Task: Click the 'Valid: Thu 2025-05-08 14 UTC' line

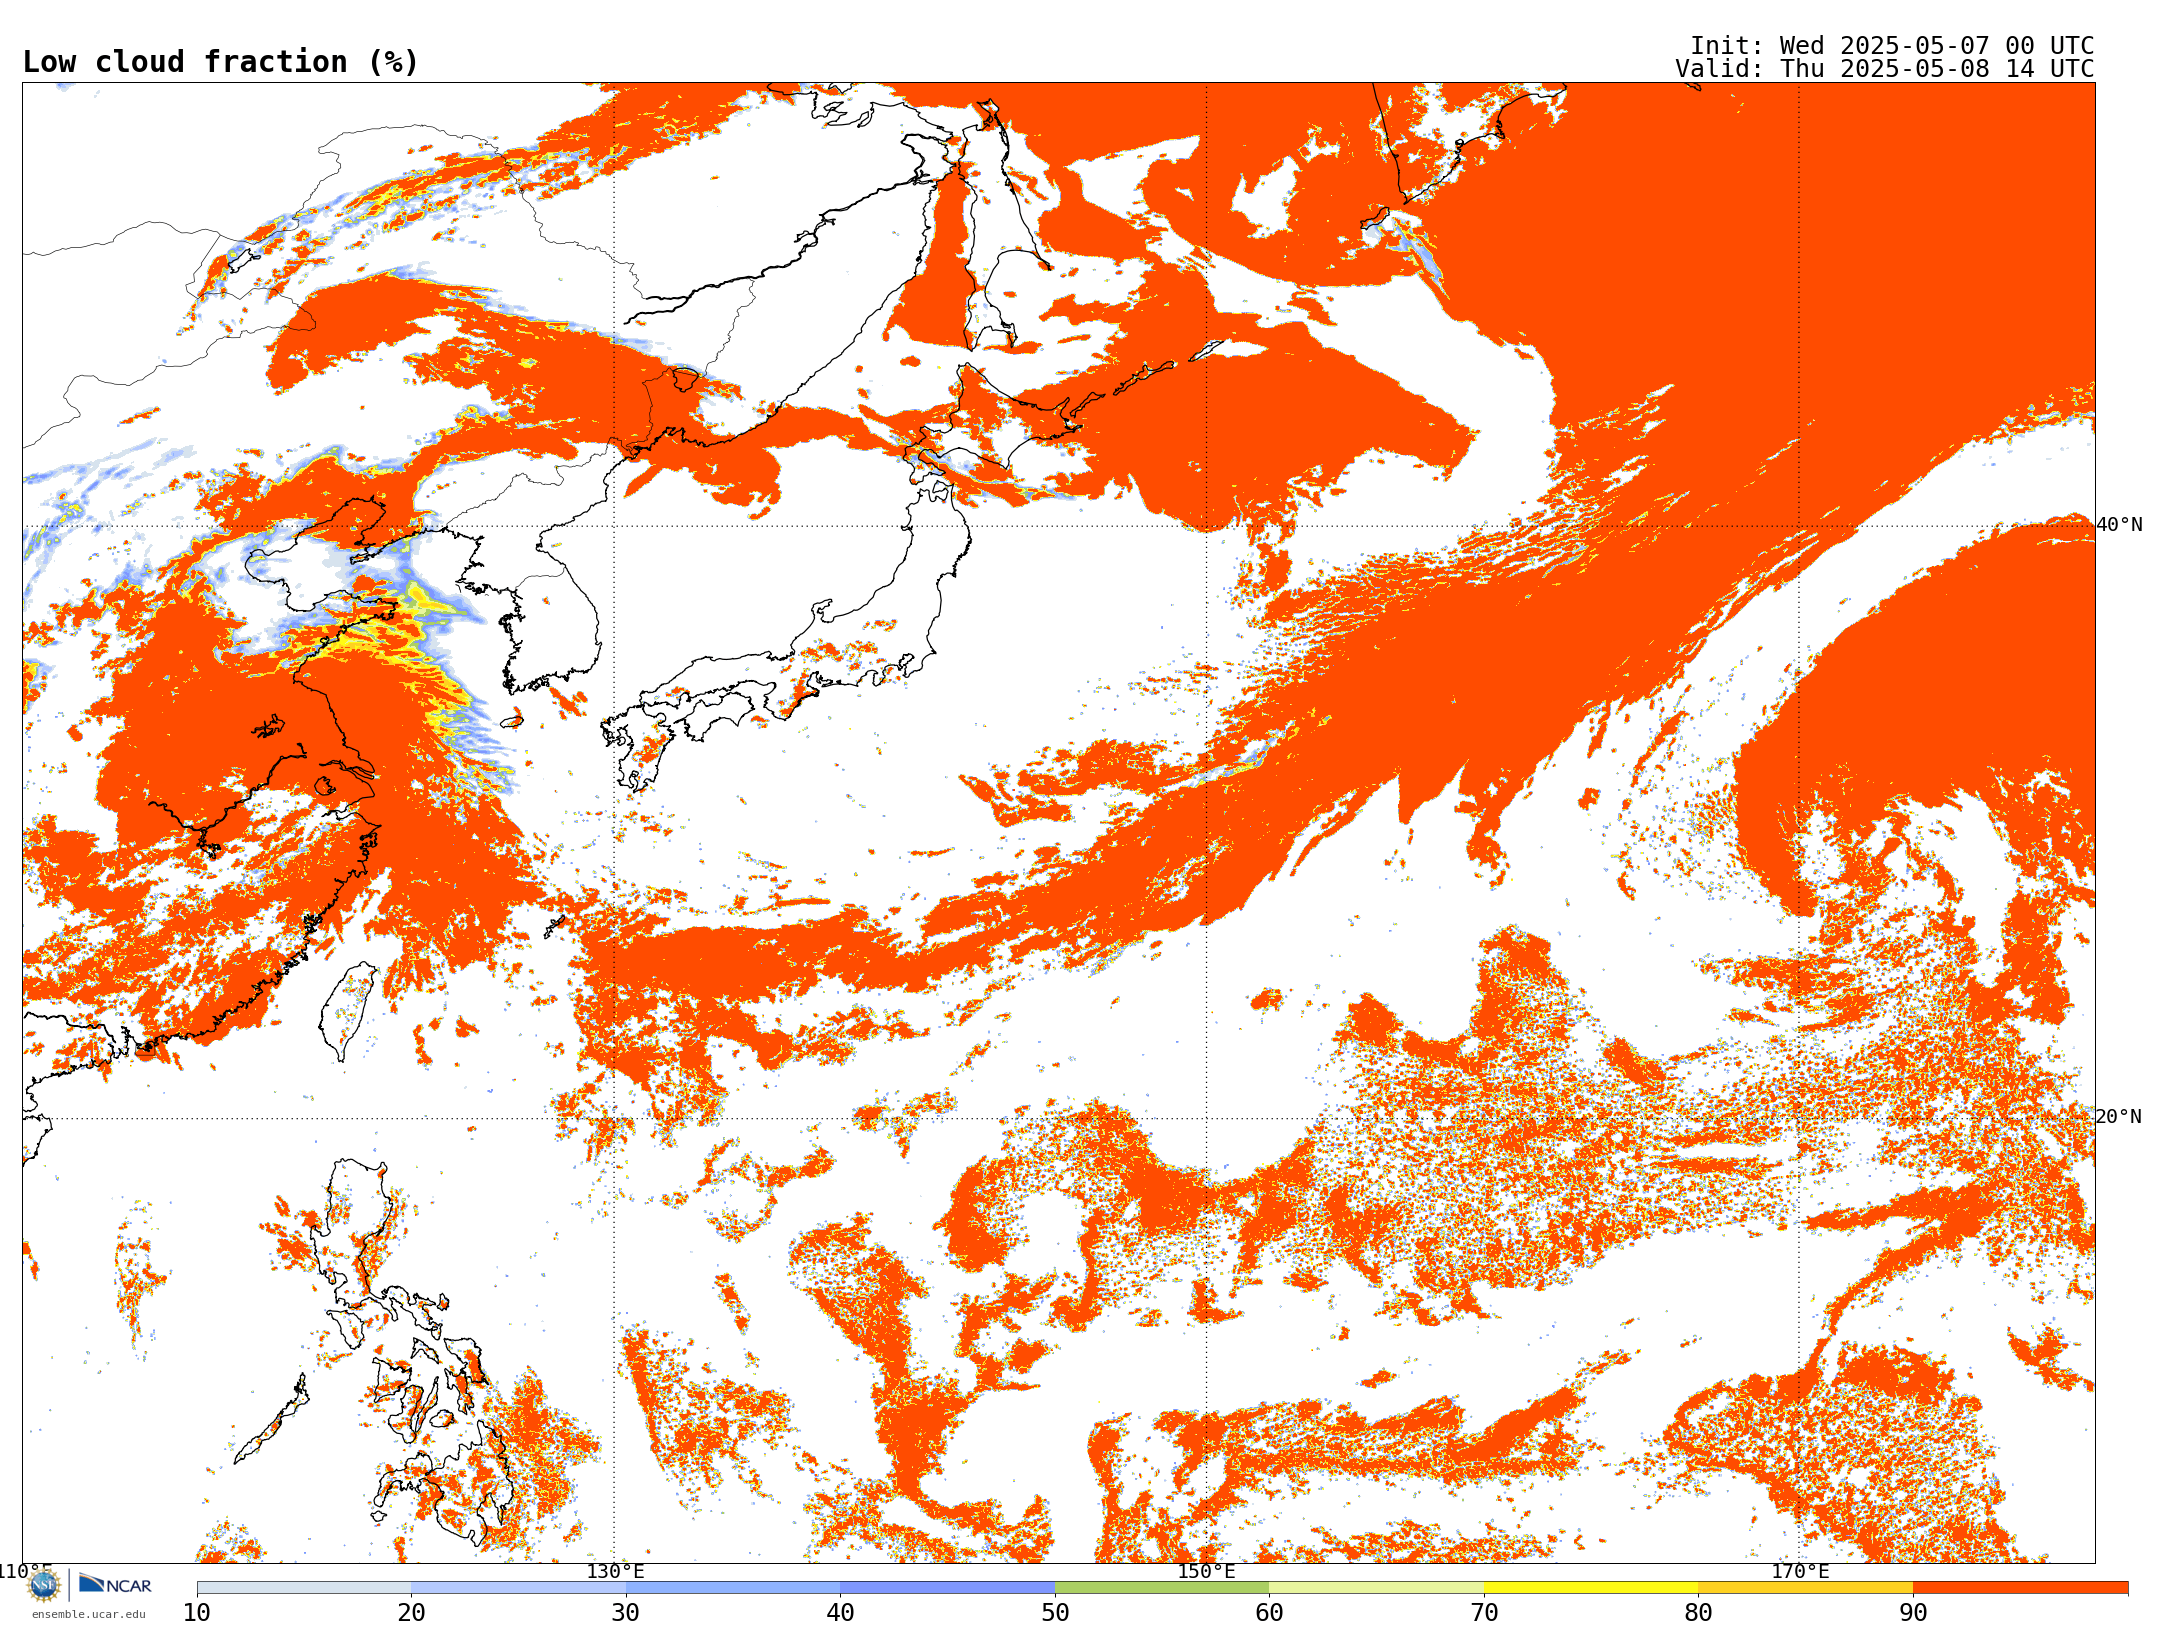Action: click(x=1885, y=69)
